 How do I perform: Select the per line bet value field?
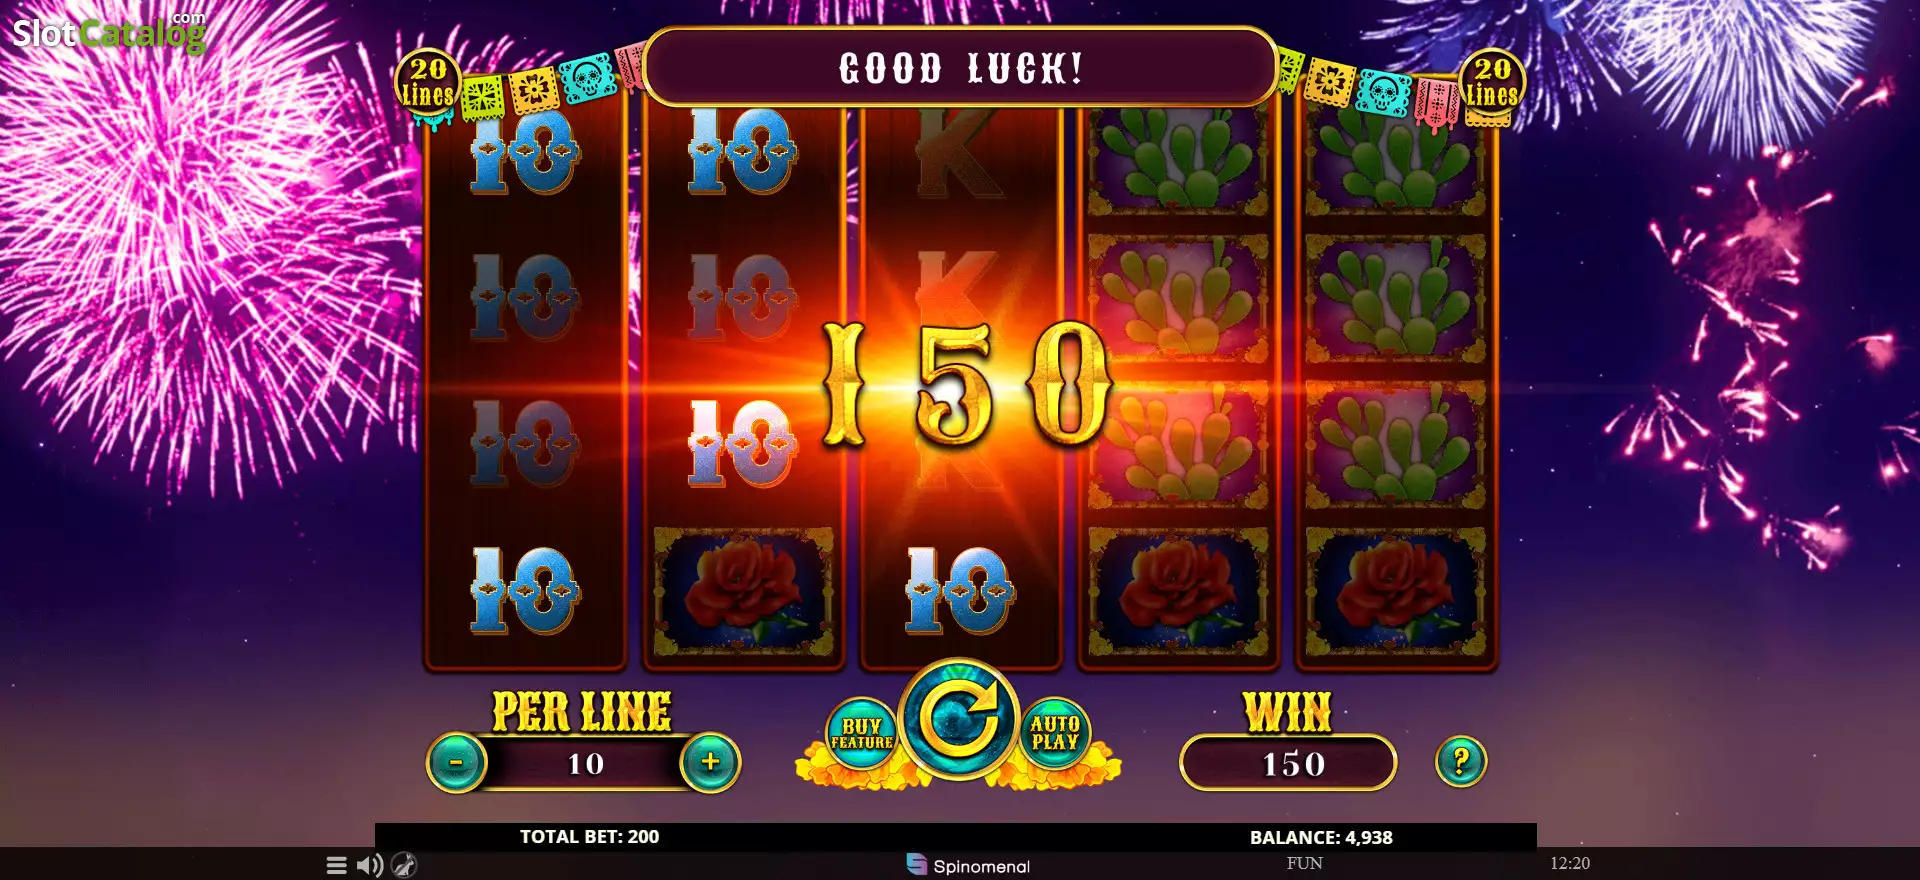(585, 764)
